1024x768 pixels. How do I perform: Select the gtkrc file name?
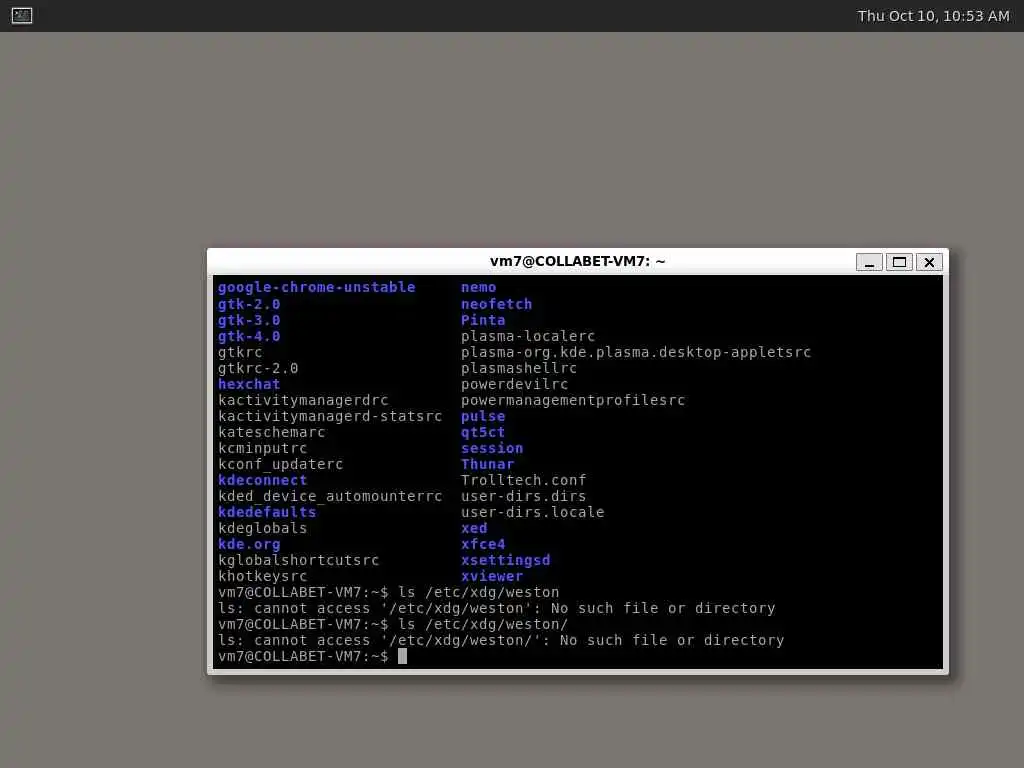[240, 352]
